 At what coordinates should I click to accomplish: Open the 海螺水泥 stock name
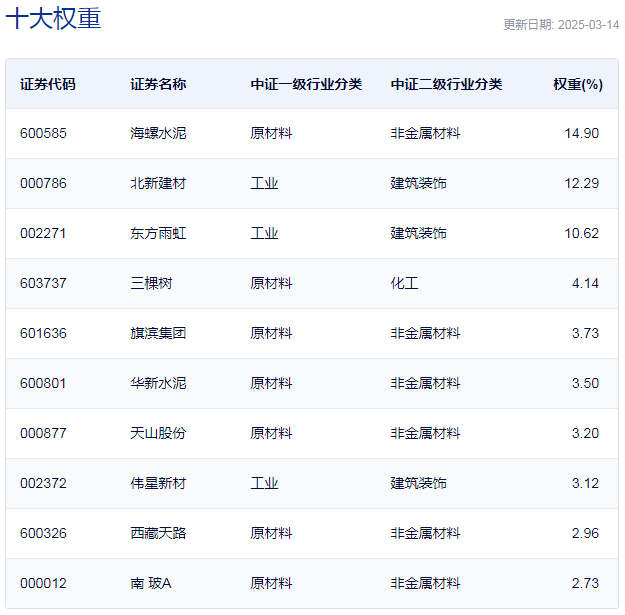pyautogui.click(x=158, y=133)
